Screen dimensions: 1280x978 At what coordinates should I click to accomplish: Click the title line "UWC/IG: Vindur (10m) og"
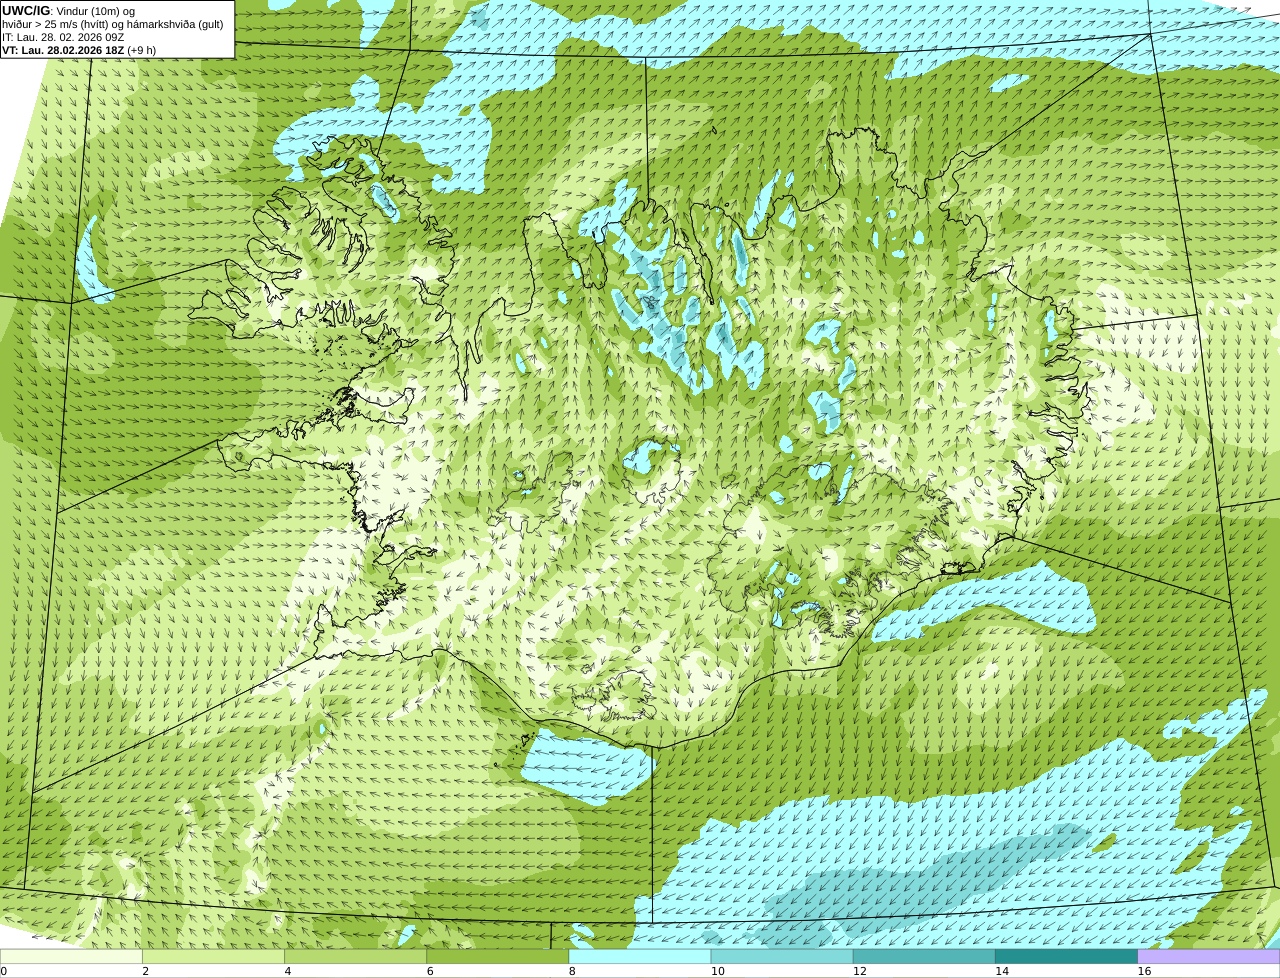pyautogui.click(x=68, y=11)
